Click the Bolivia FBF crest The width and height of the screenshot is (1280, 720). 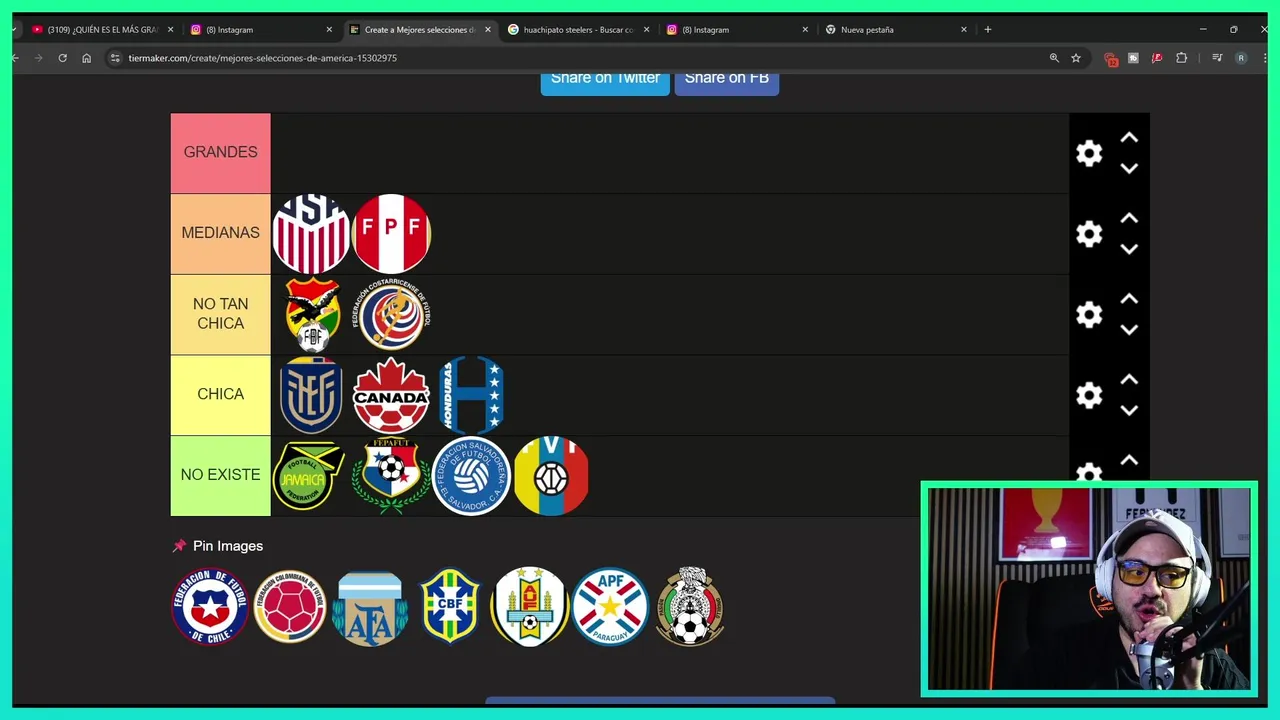click(312, 314)
